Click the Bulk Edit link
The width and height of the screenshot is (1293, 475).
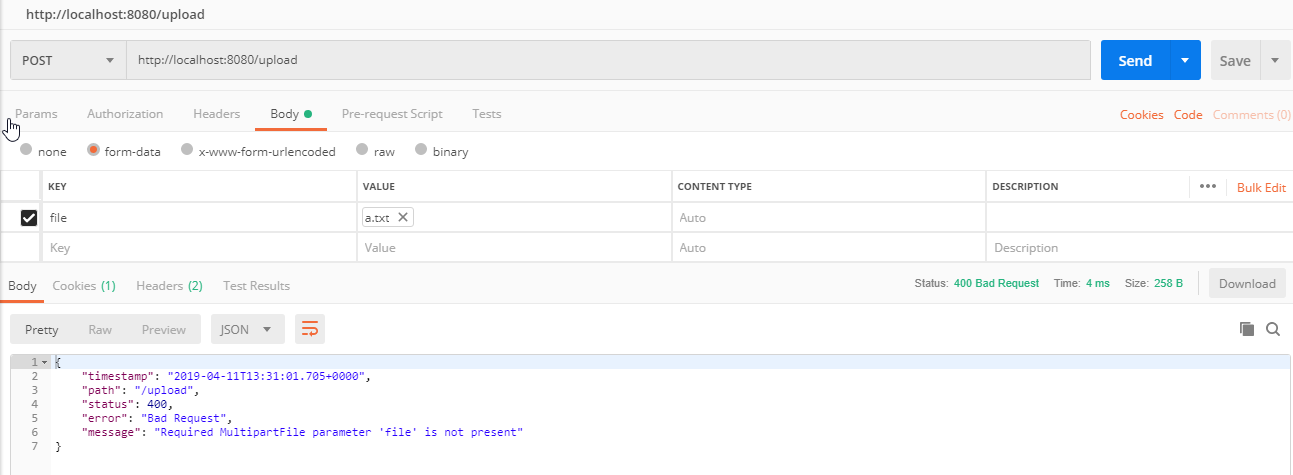[1261, 187]
